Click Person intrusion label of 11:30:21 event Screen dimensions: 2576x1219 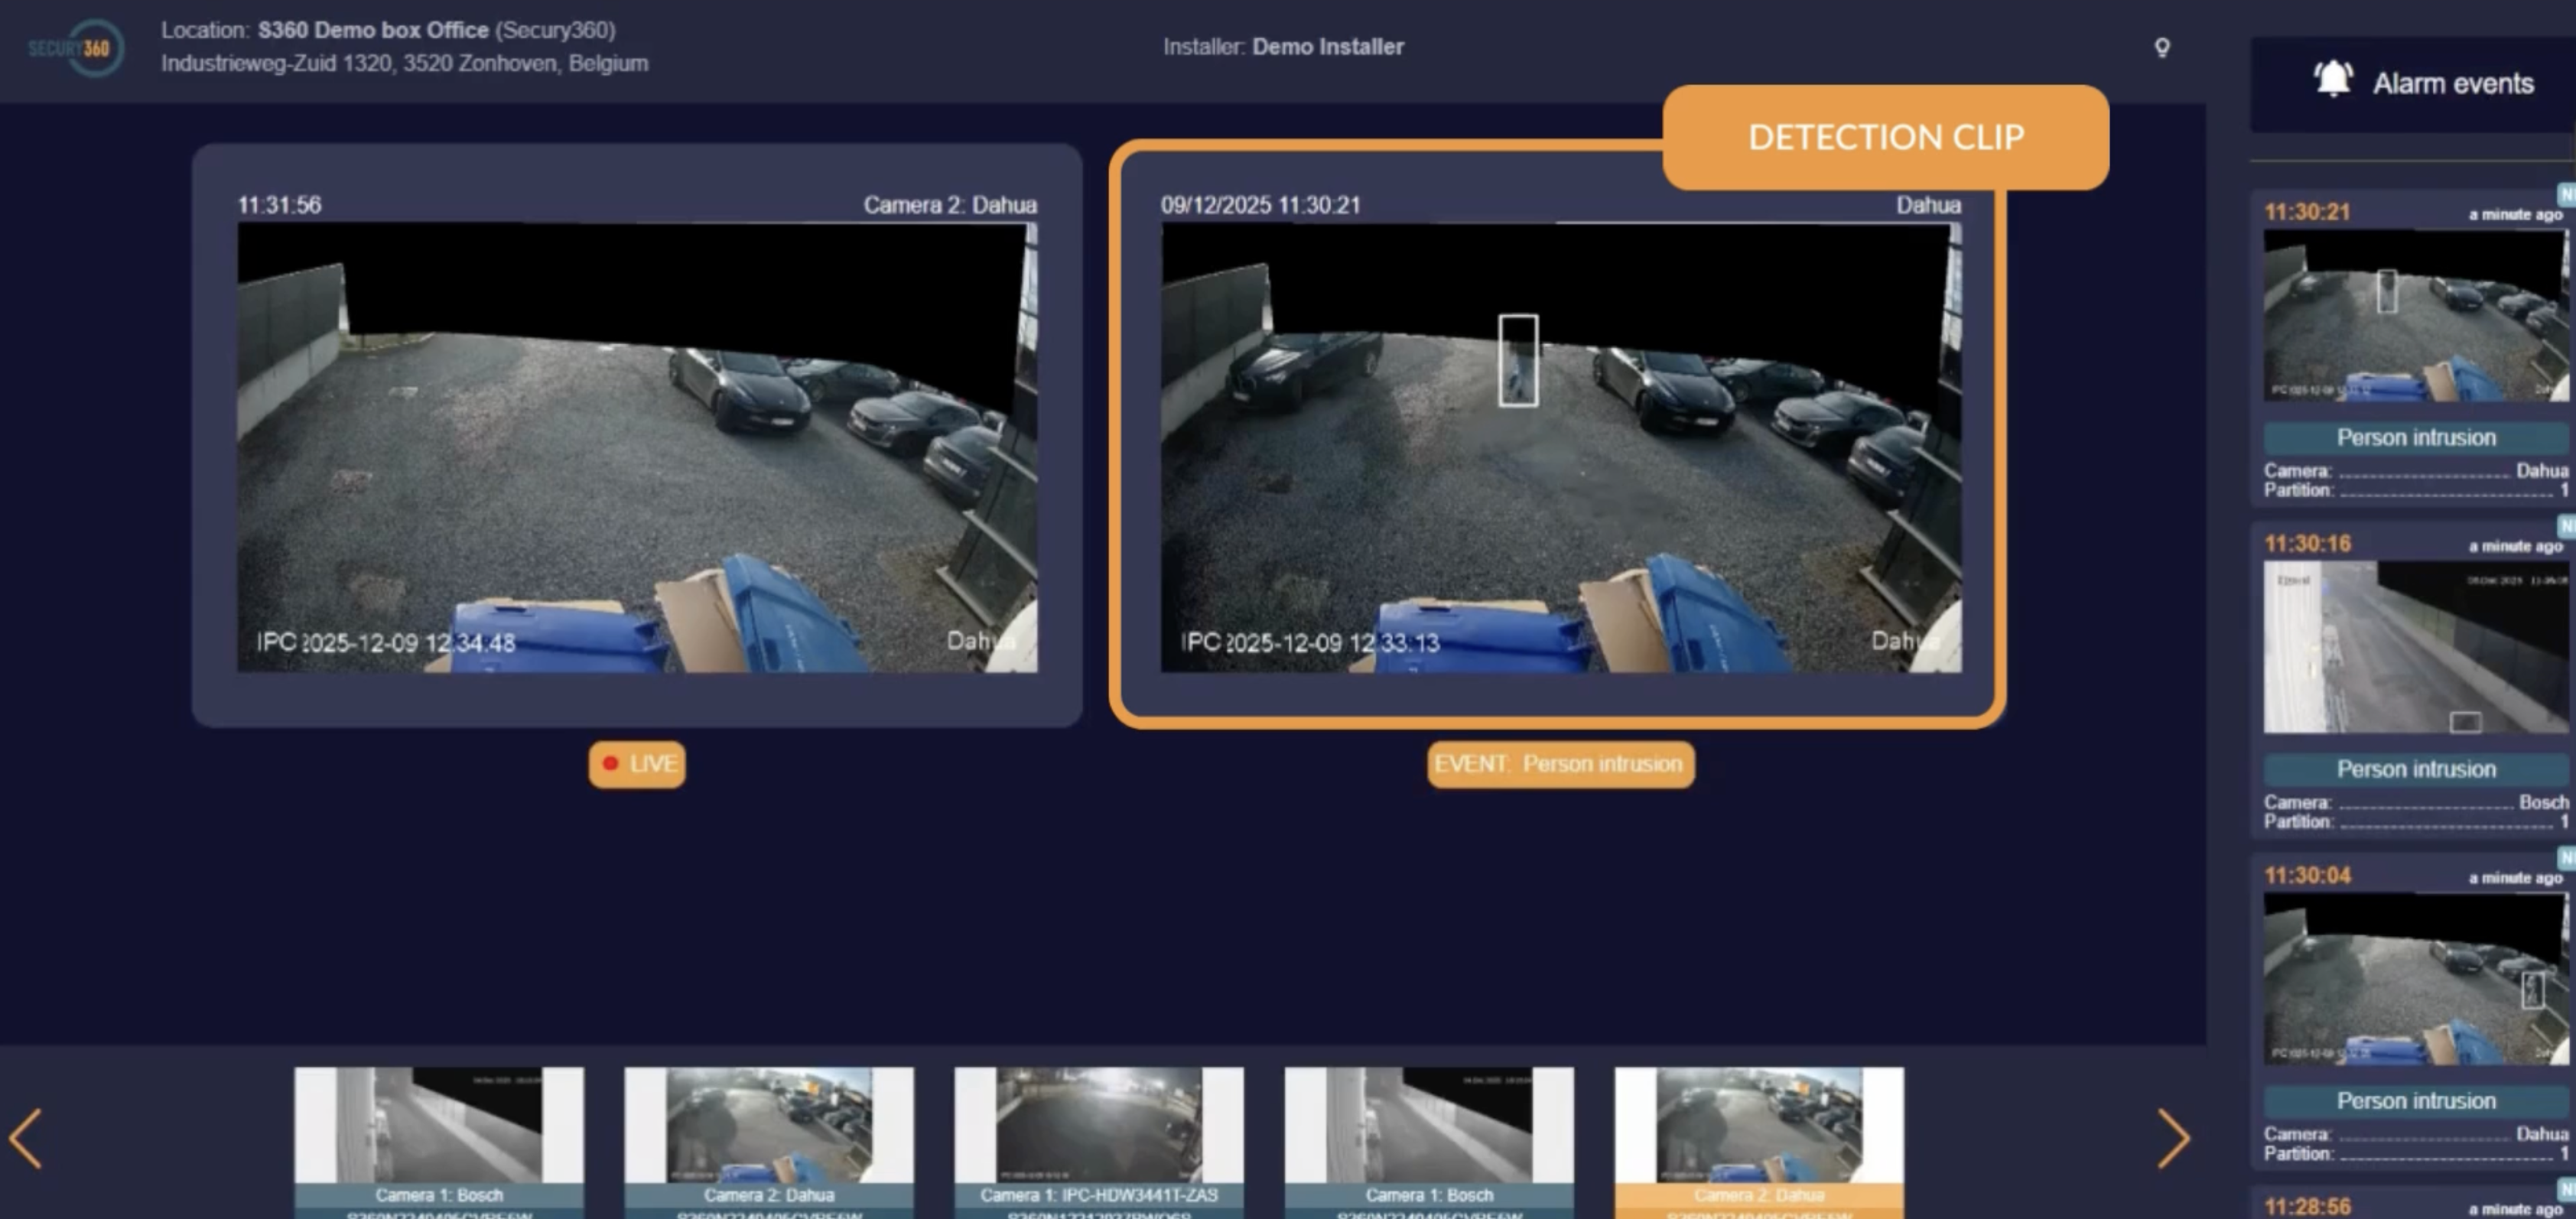click(x=2415, y=437)
